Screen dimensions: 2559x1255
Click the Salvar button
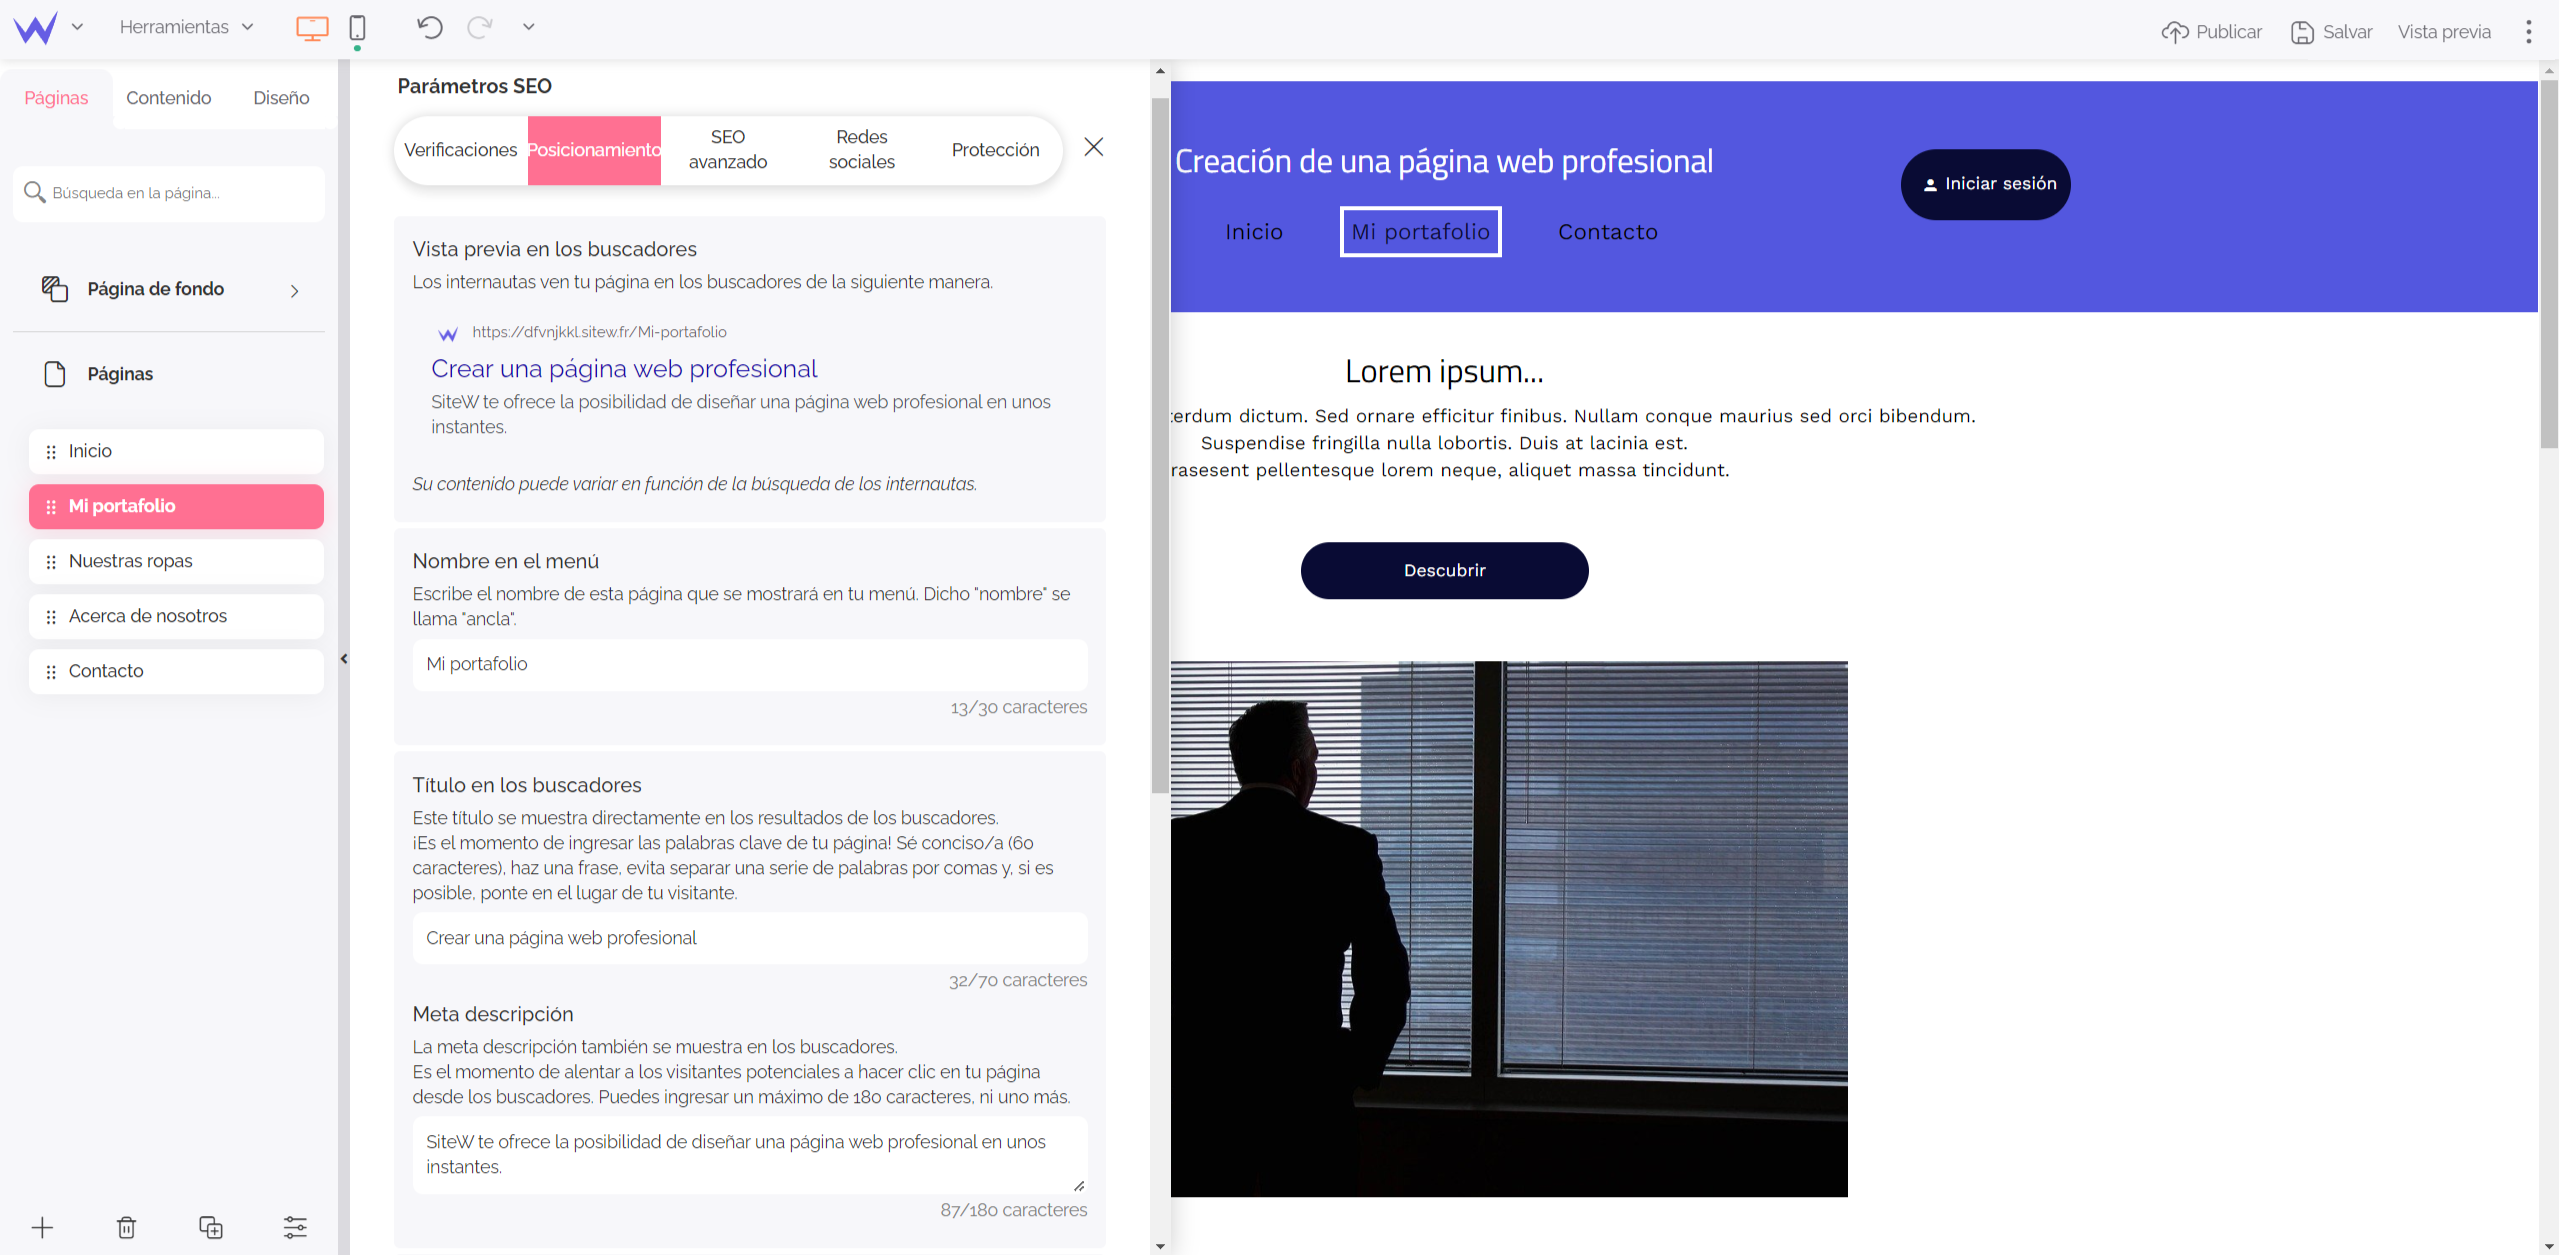point(2331,32)
